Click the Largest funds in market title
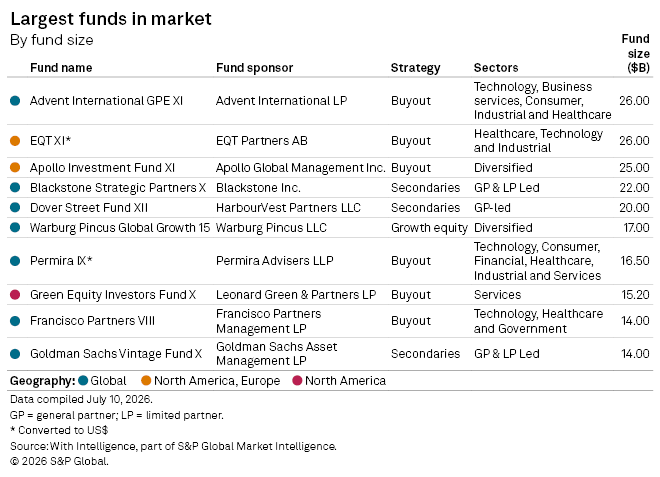The image size is (660, 477). [x=111, y=19]
